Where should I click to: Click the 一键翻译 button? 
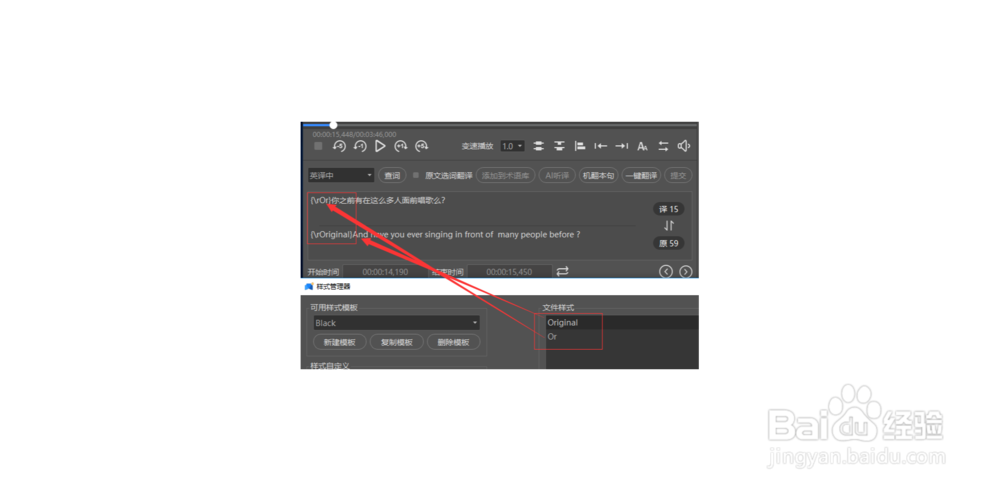click(x=641, y=175)
